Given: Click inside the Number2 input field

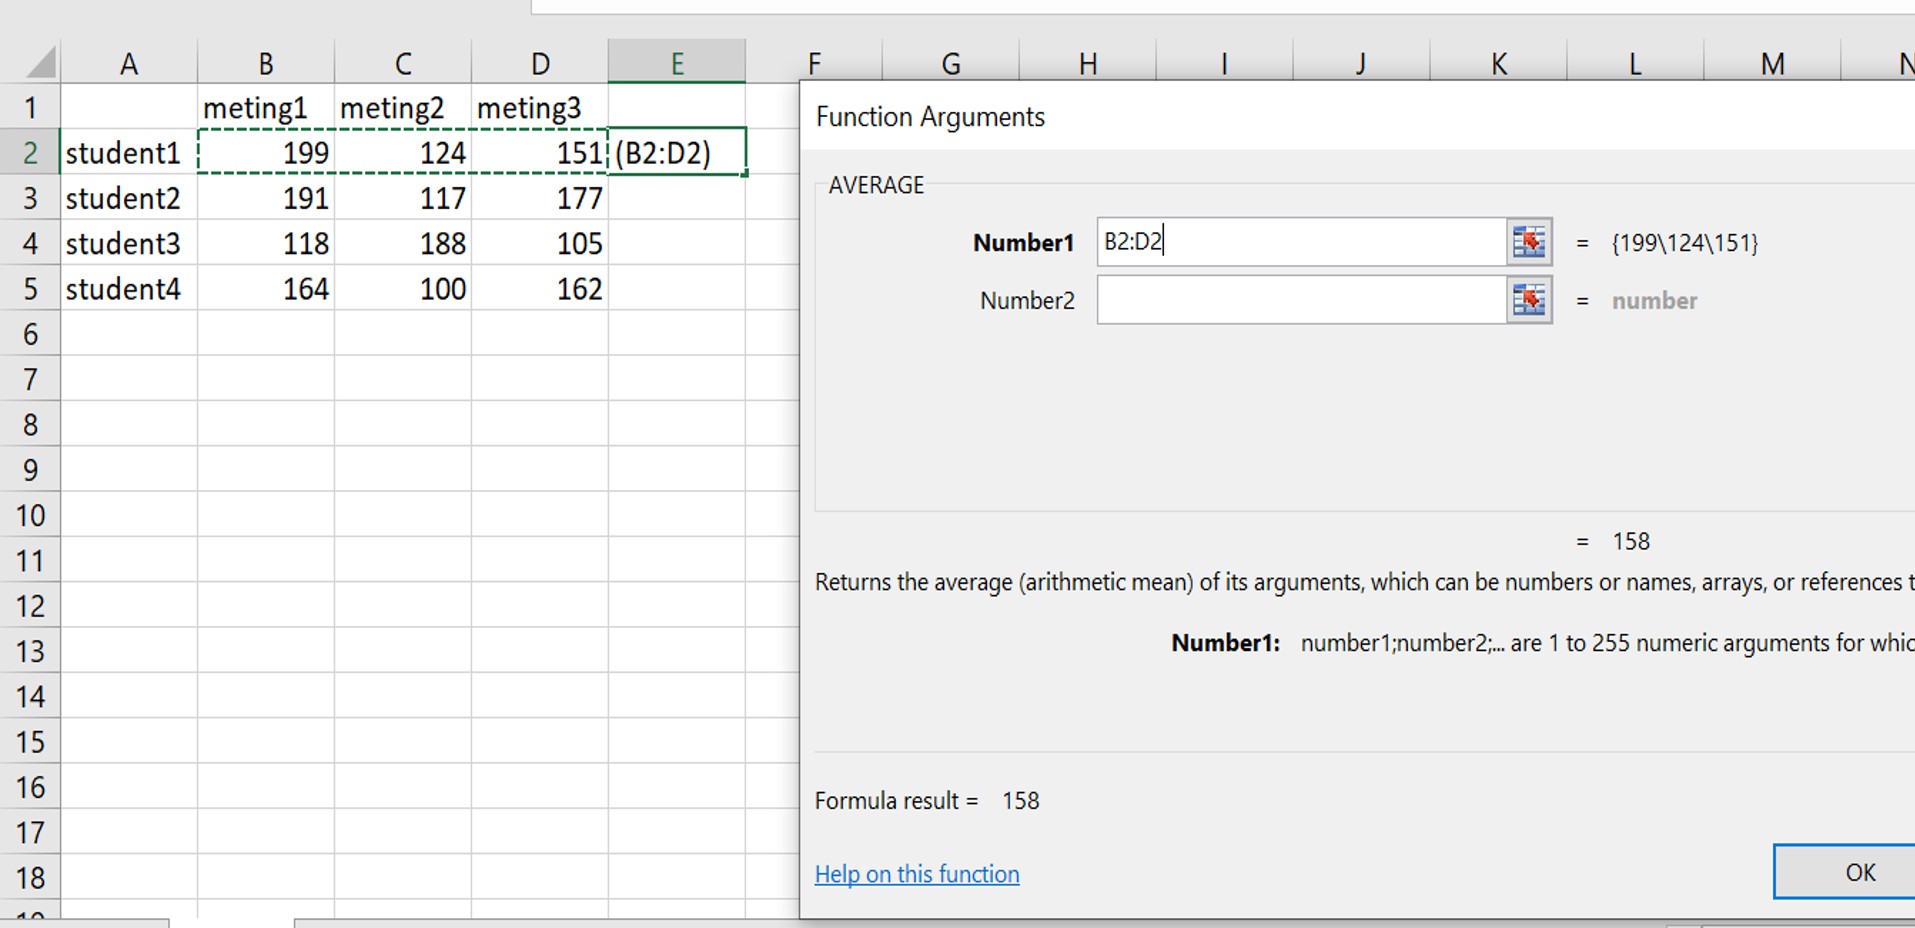Looking at the screenshot, I should 1300,300.
